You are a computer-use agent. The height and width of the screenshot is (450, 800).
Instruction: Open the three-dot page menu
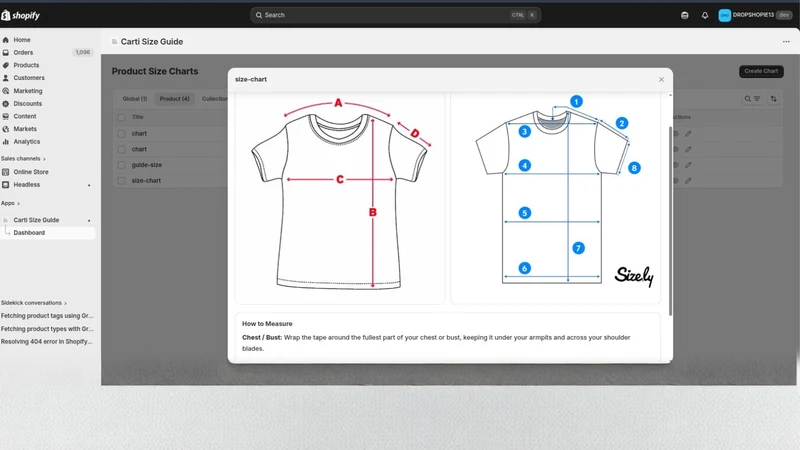coord(786,42)
